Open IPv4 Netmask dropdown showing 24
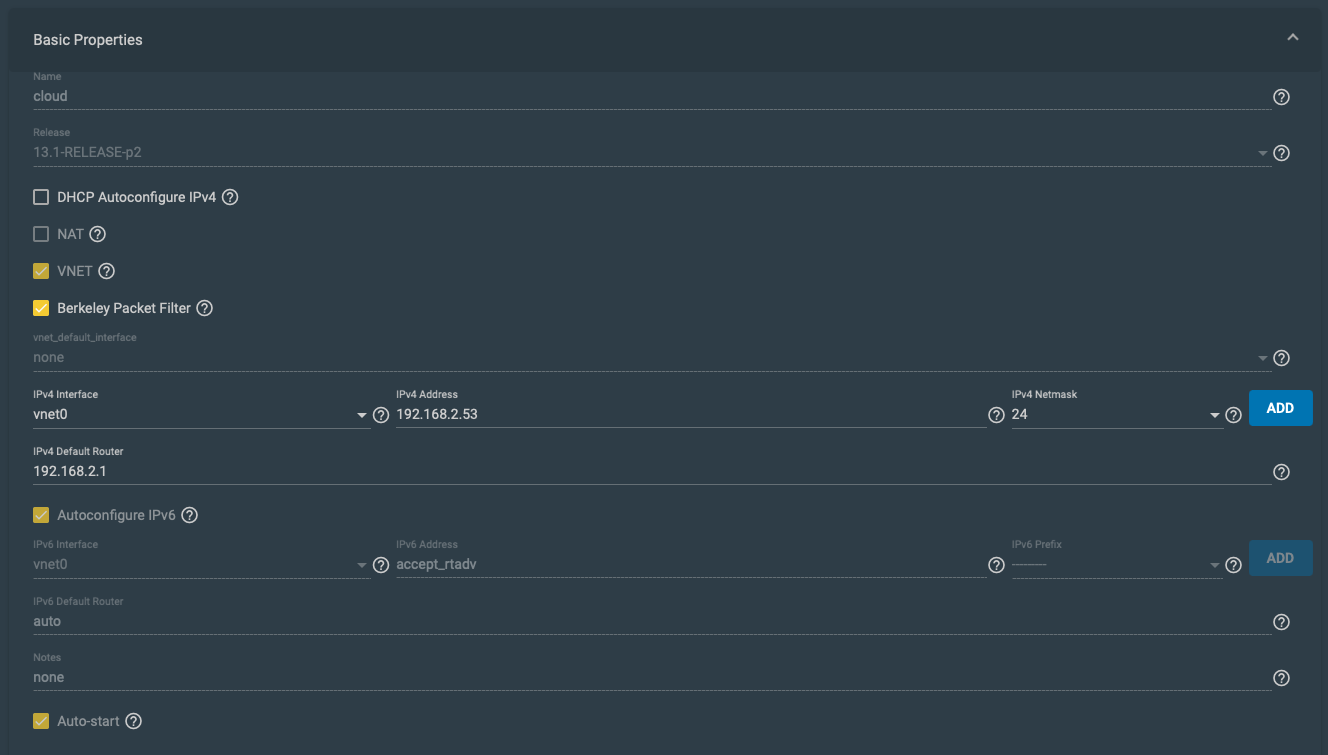The image size is (1328, 755). pos(1117,414)
